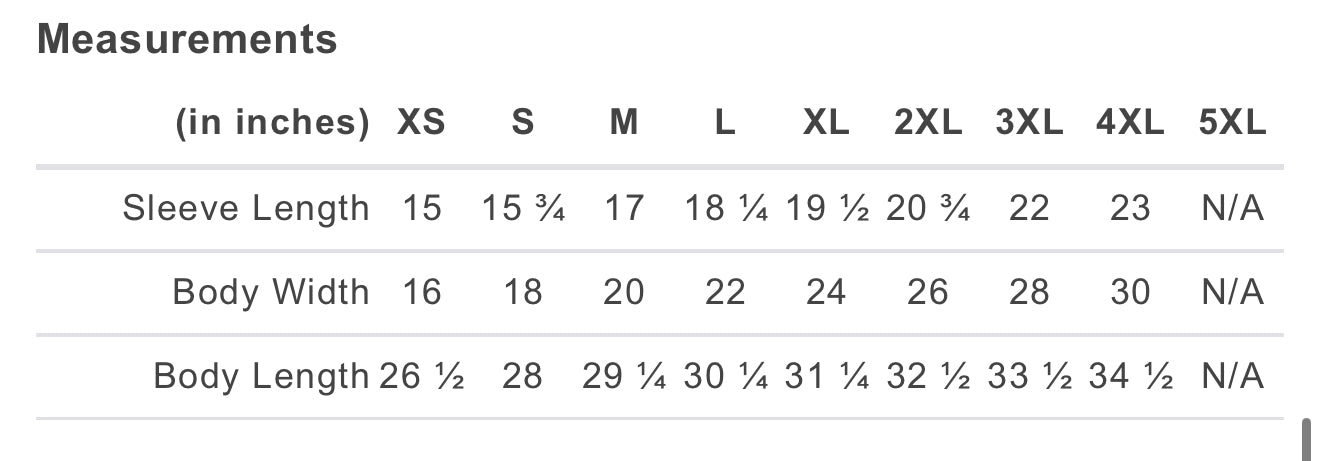Select Body Width value 30 for 4XL
Viewport: 1320px width, 461px height.
tap(1130, 292)
